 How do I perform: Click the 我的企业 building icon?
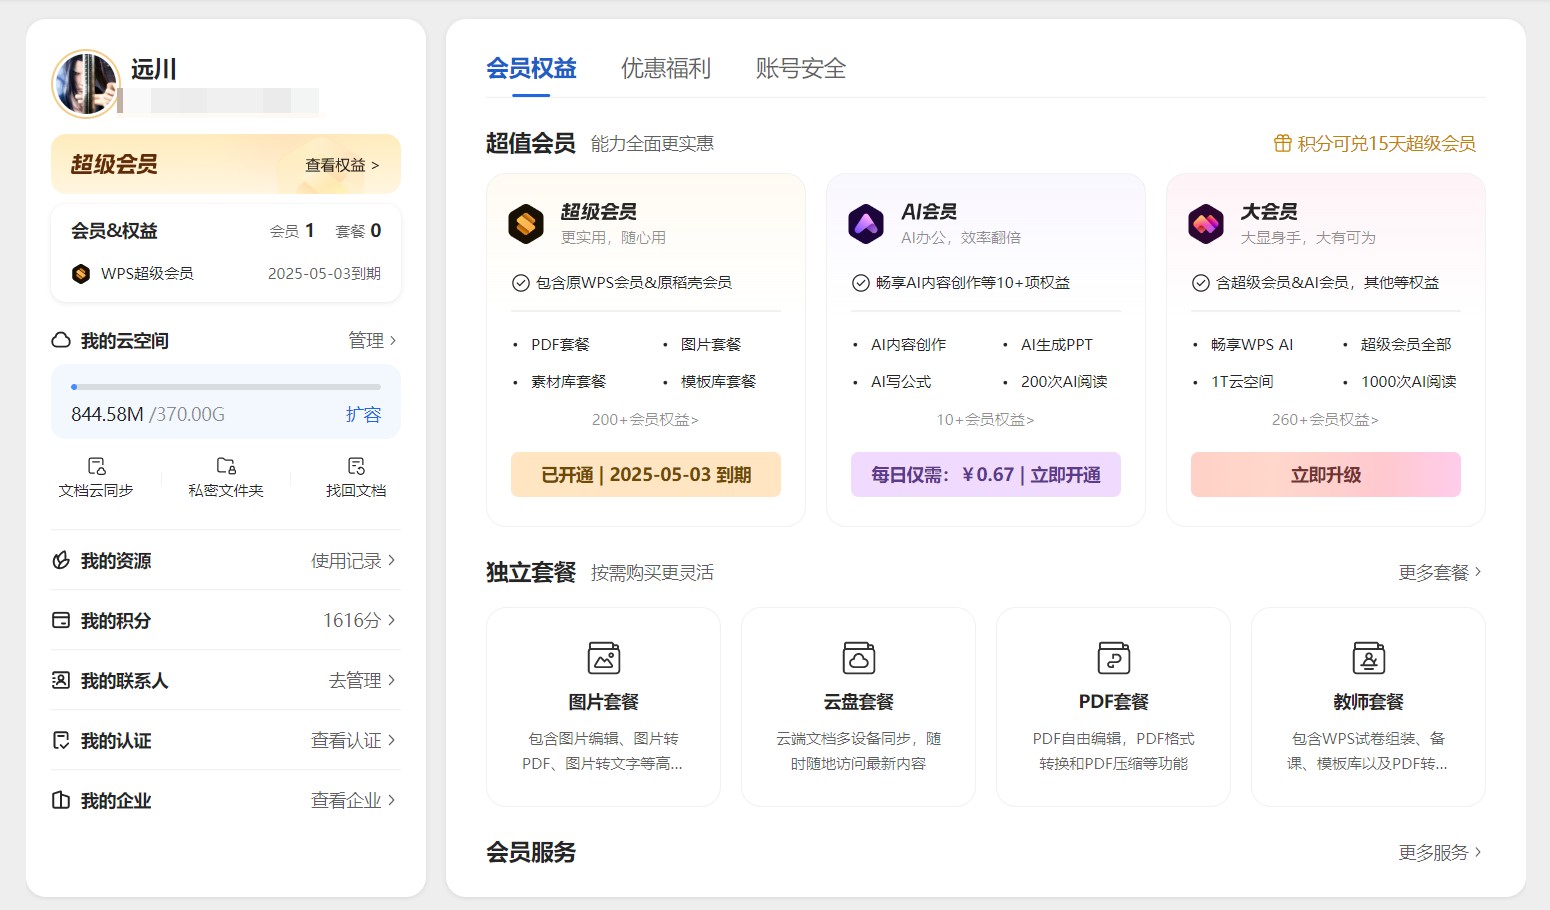pos(61,800)
